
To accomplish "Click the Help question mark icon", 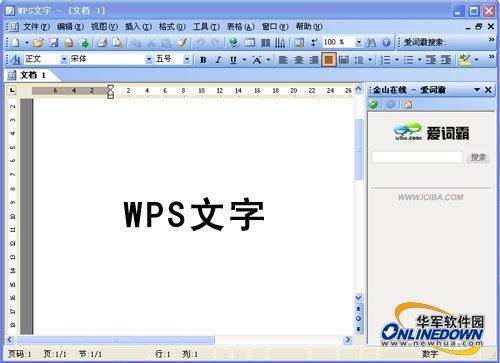I will [x=386, y=42].
